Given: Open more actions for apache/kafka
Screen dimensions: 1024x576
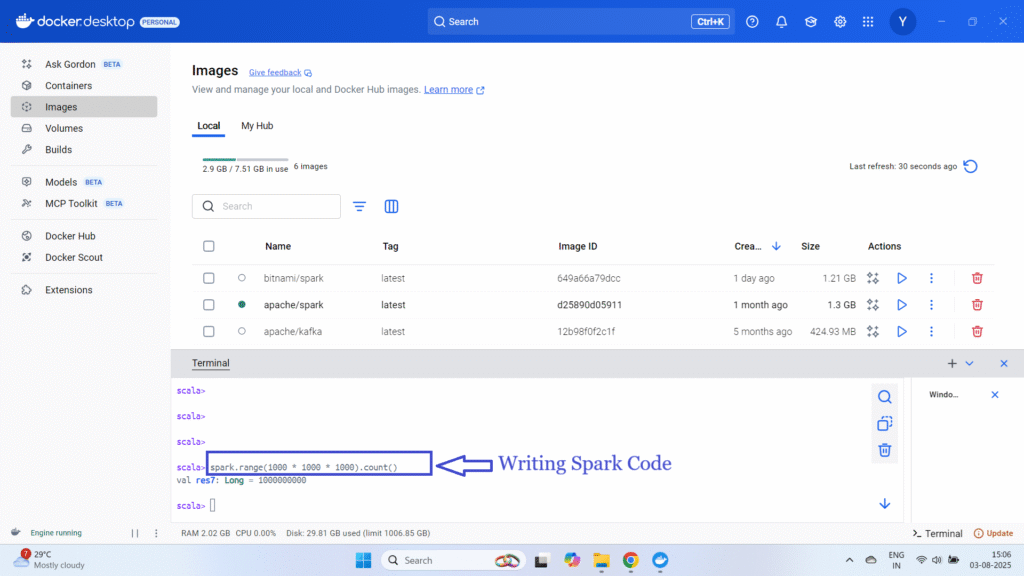Looking at the screenshot, I should click(931, 332).
